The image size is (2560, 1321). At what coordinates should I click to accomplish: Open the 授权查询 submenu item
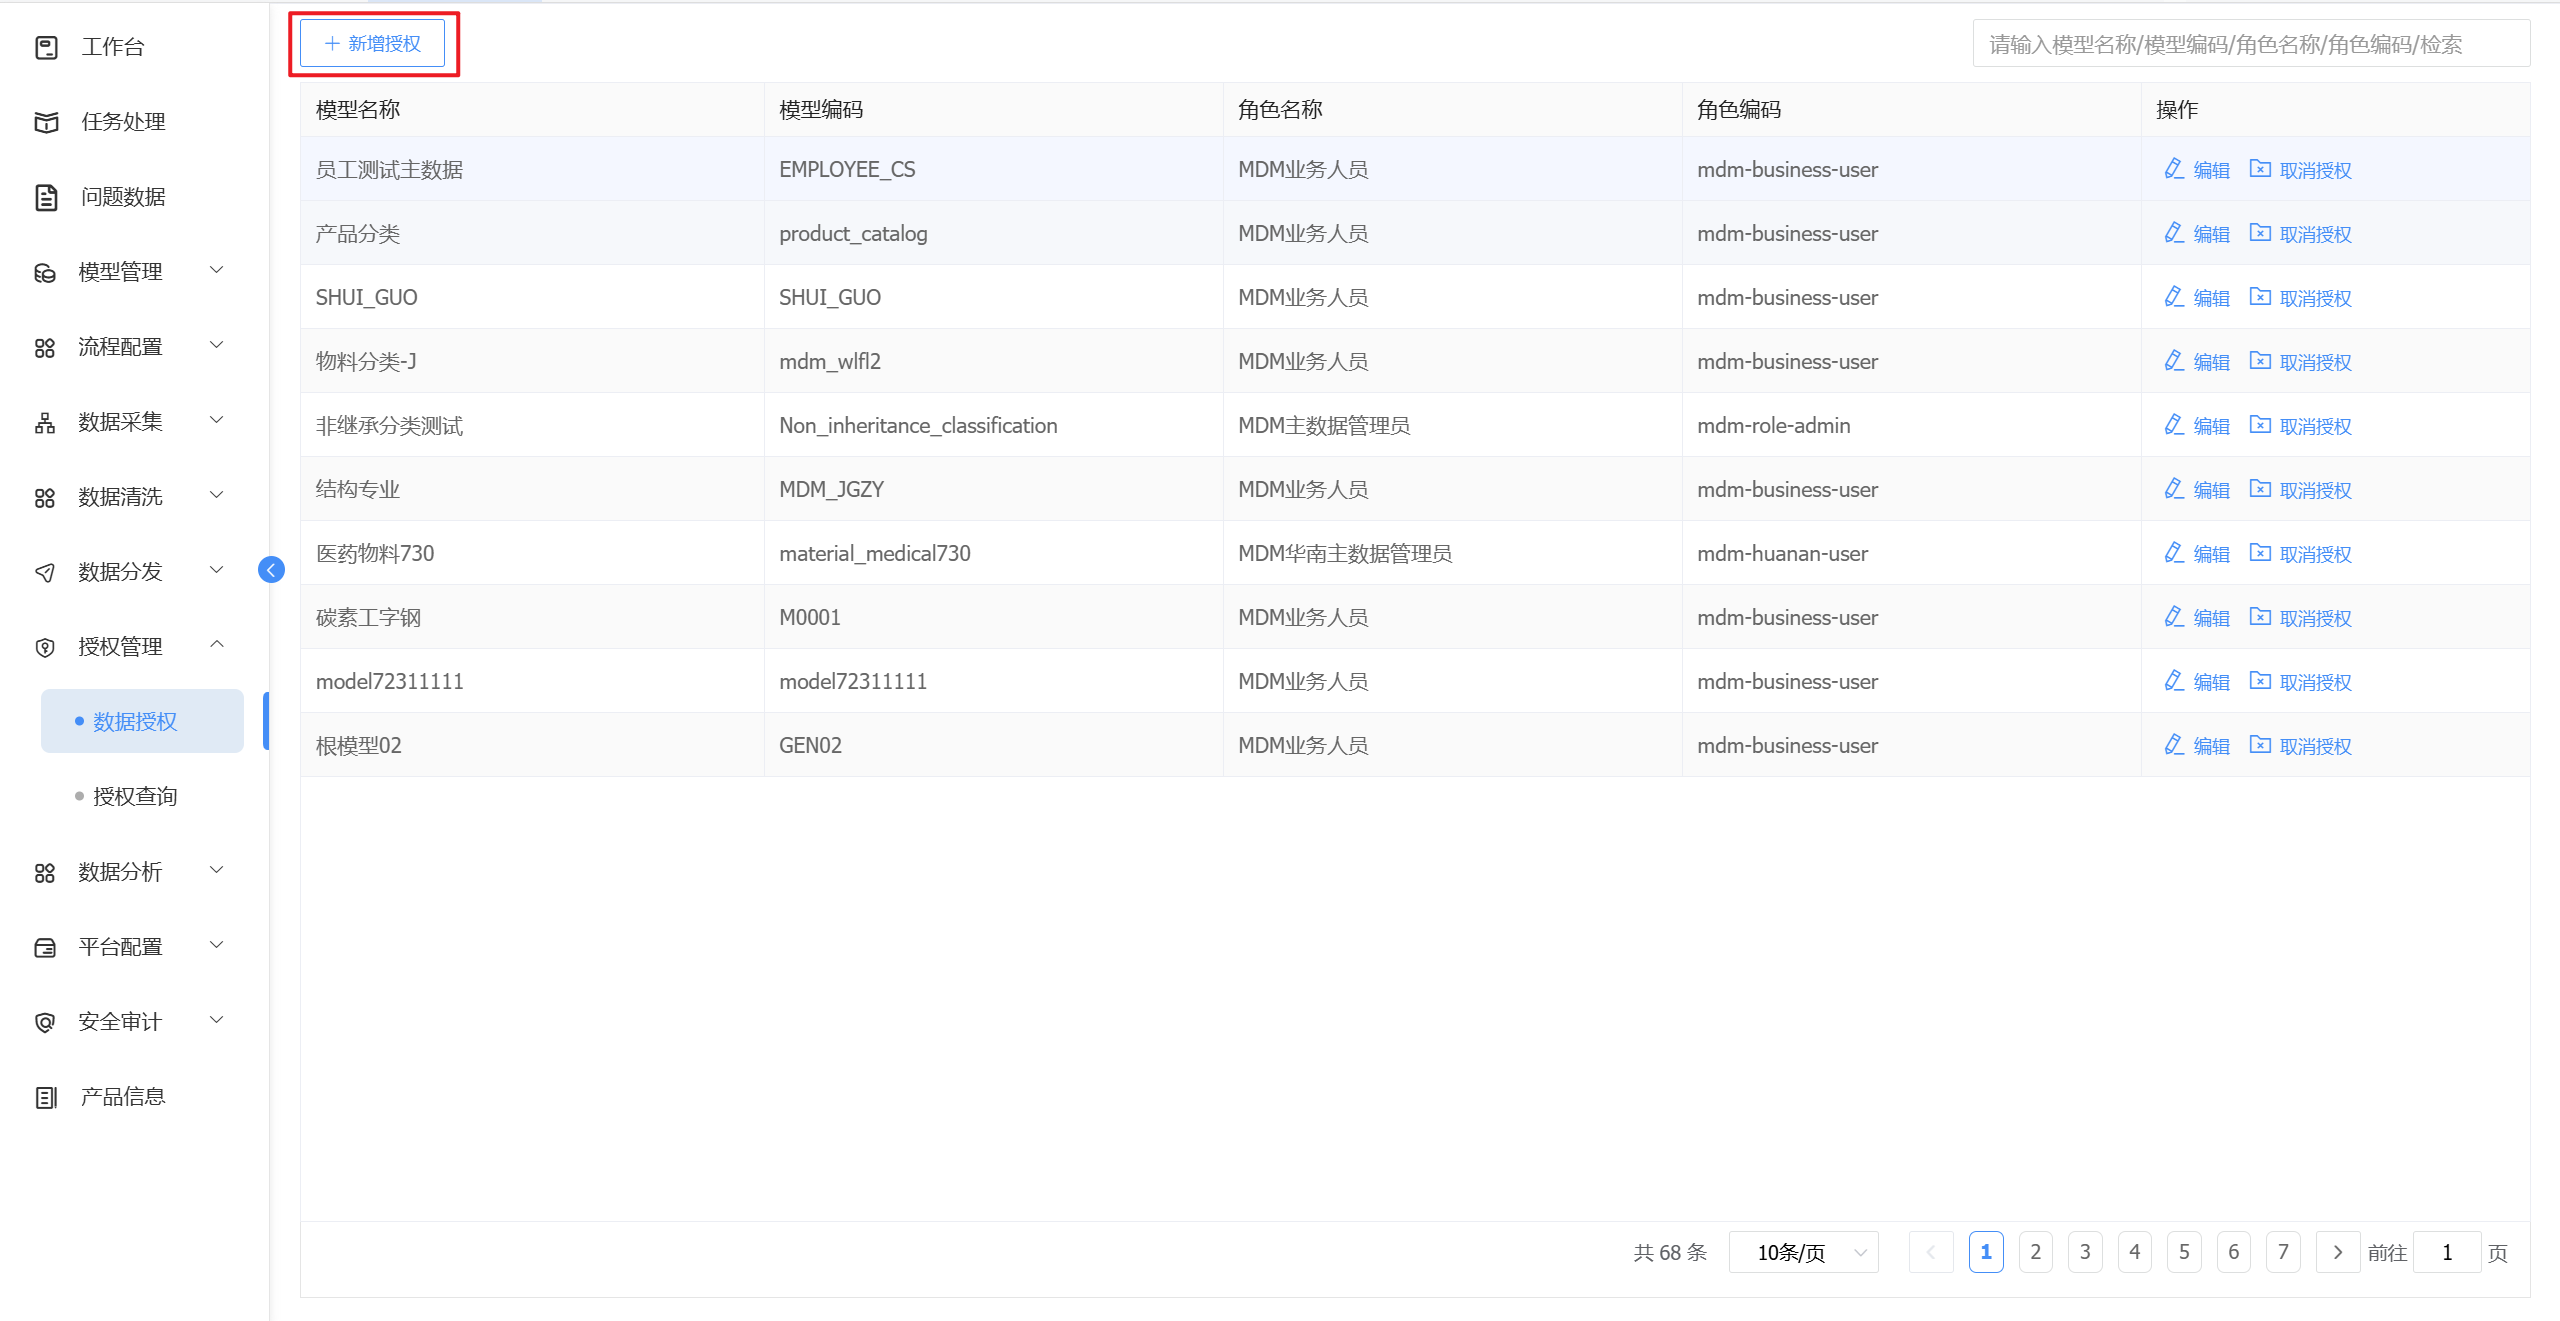pos(135,796)
